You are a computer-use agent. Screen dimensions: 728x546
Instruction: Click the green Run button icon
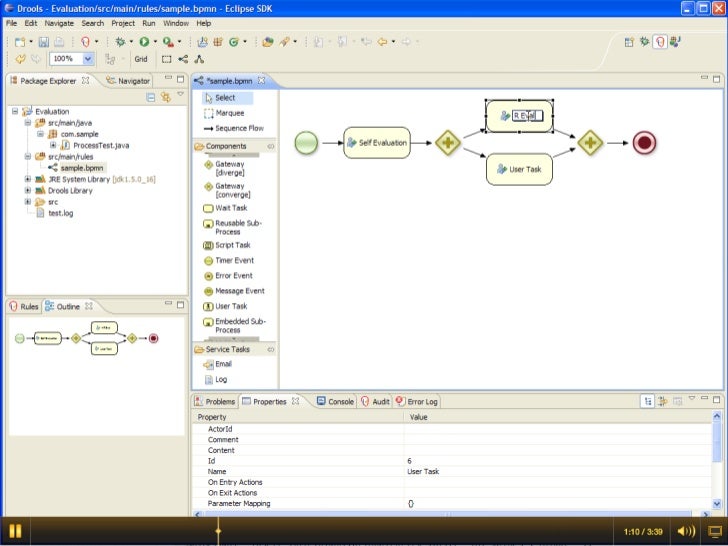144,42
